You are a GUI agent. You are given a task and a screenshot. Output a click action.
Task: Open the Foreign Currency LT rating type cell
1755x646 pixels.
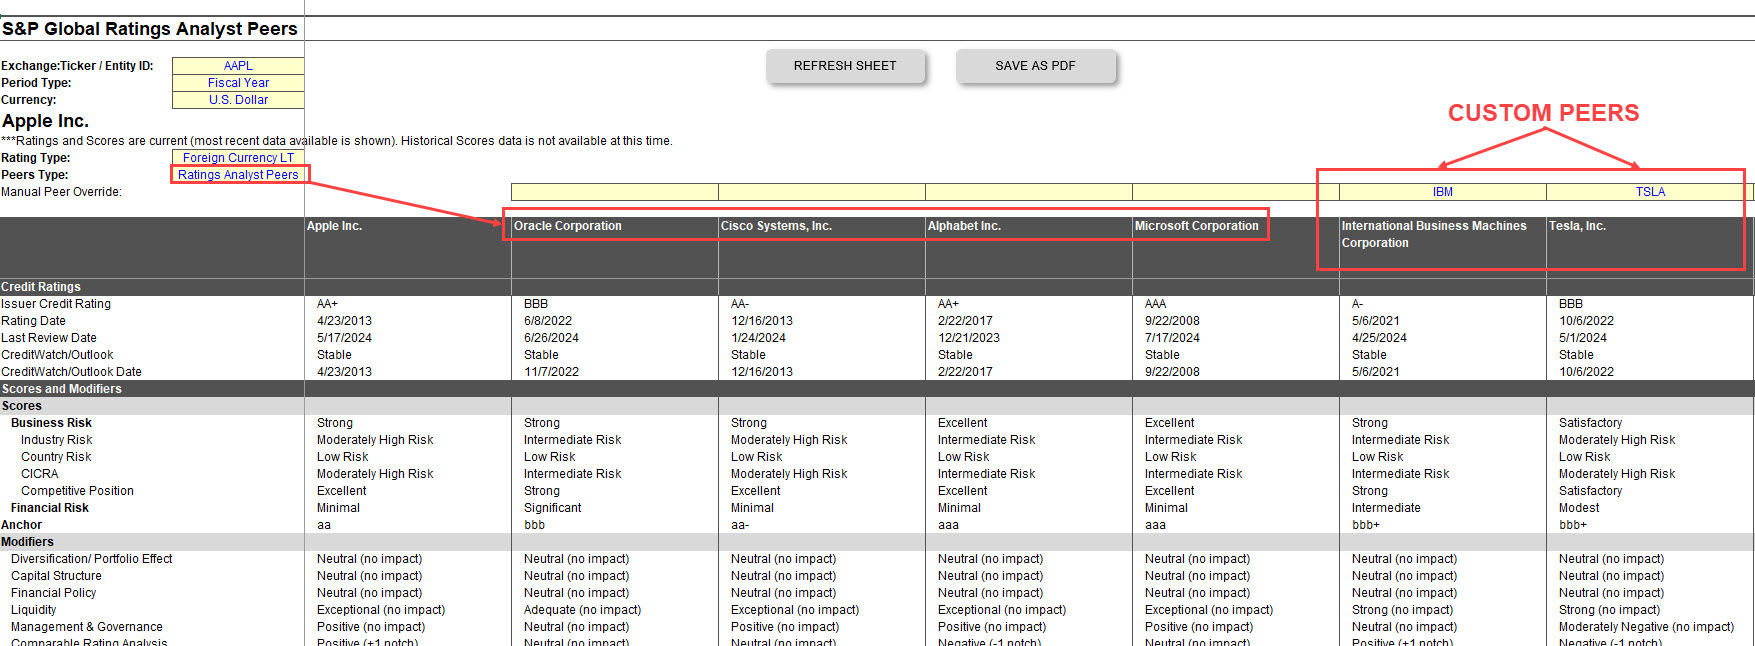[238, 158]
